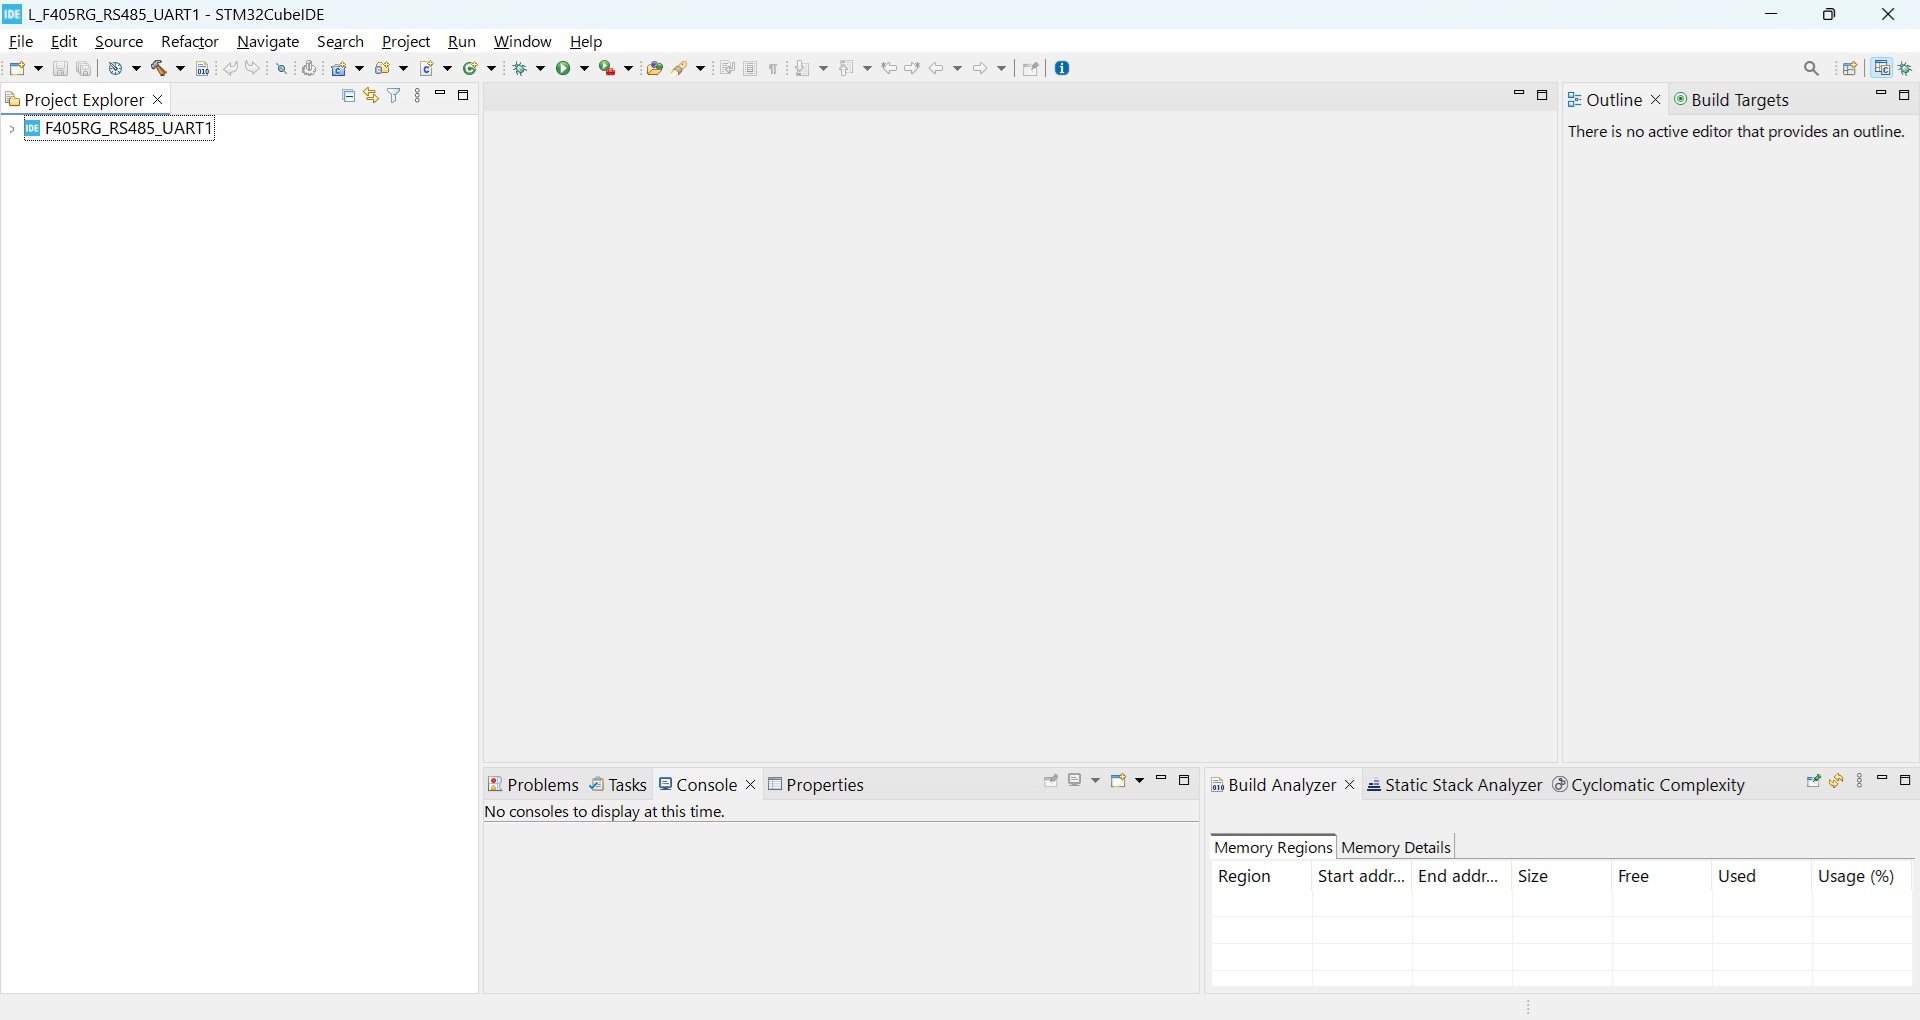This screenshot has height=1020, width=1920.
Task: Click the New source folder icon
Action: 385,69
